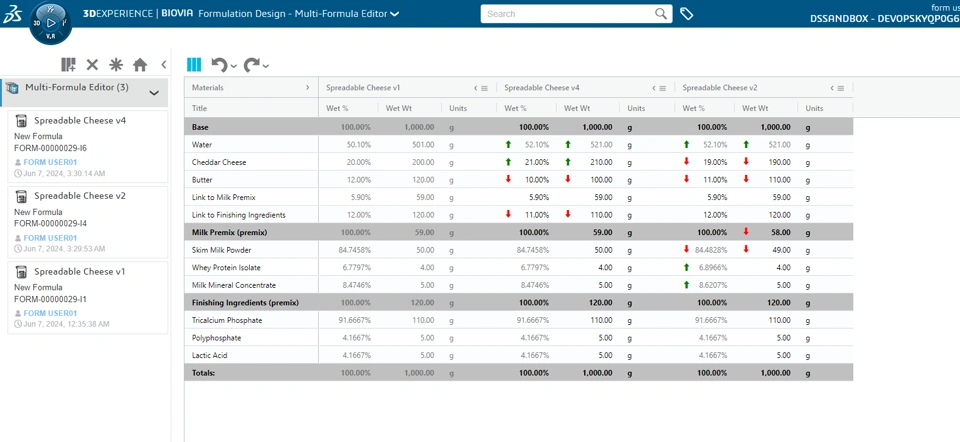Image resolution: width=960 pixels, height=442 pixels.
Task: Click Spreadable Cheese v4 column header
Action: tap(542, 88)
